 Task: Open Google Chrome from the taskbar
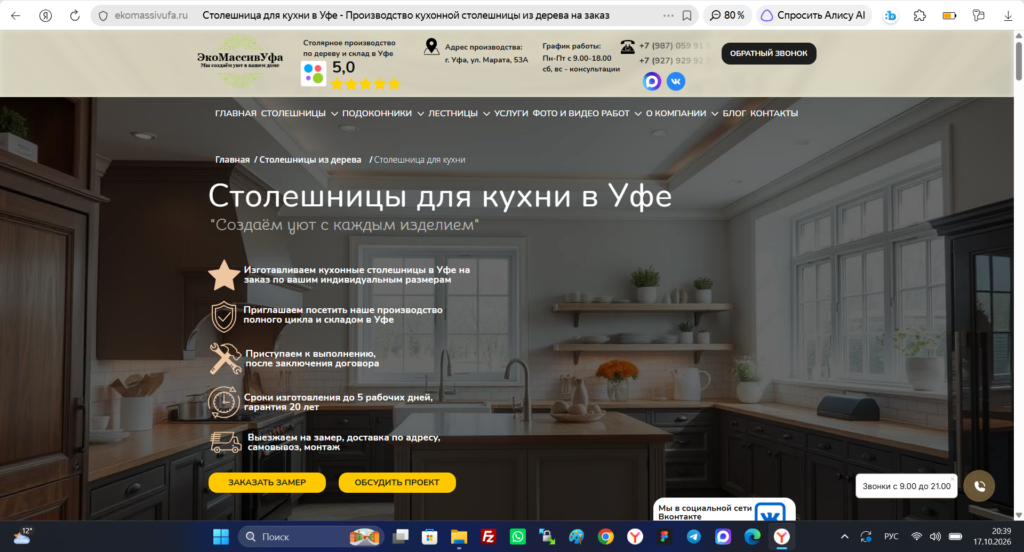coord(605,537)
